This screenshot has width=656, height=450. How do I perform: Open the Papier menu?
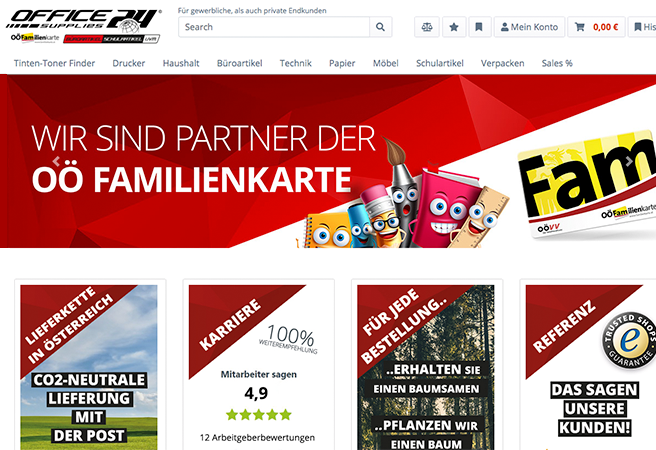click(x=342, y=63)
